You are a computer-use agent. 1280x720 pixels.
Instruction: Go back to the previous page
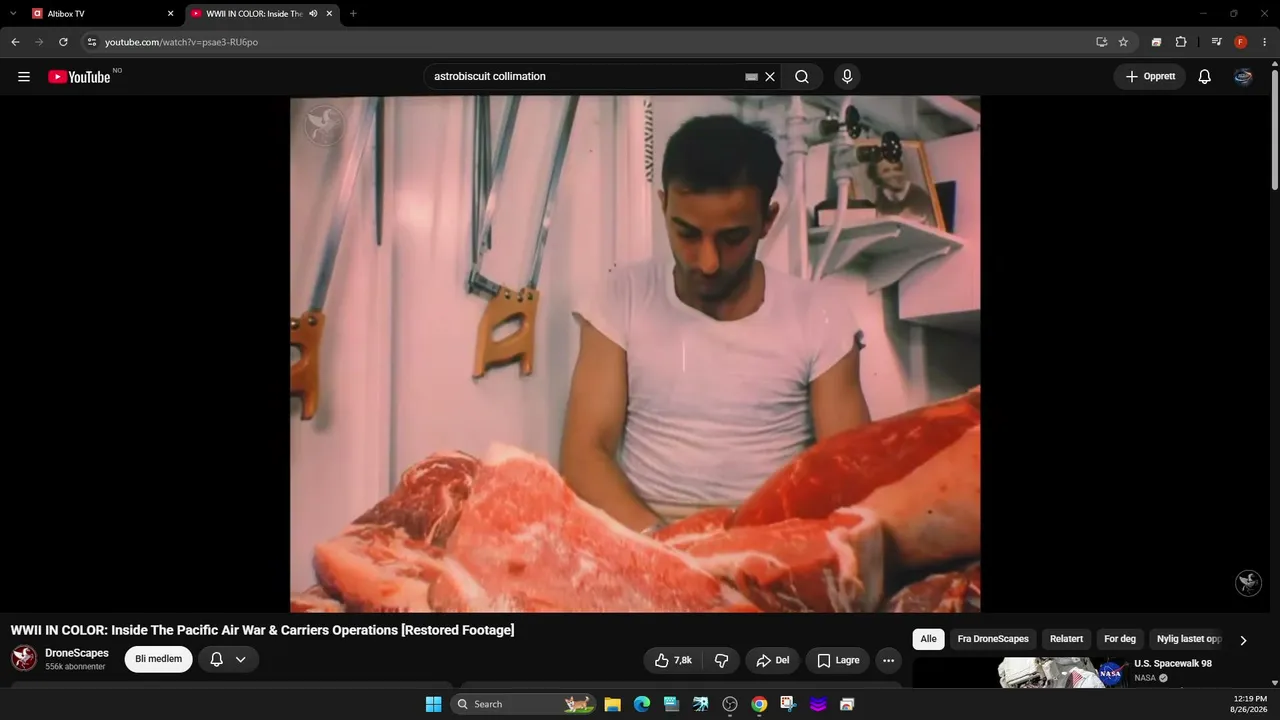[15, 42]
